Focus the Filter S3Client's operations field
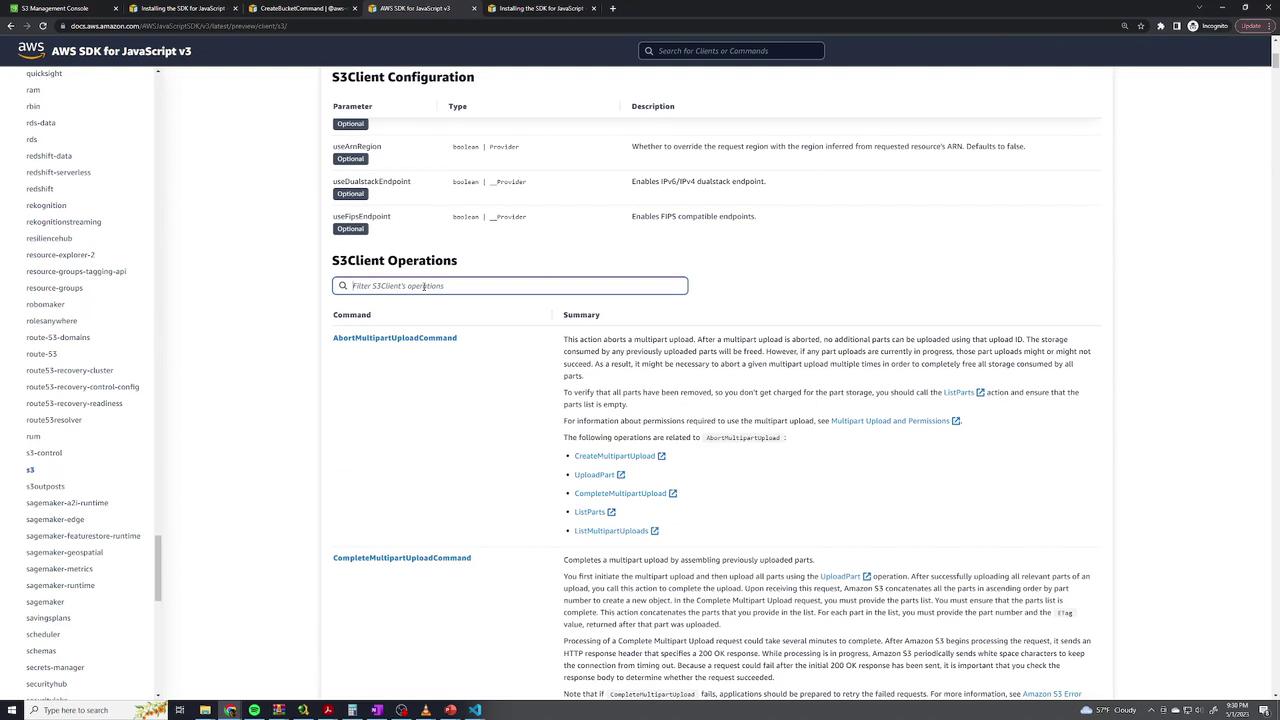Viewport: 1280px width, 720px height. 510,286
